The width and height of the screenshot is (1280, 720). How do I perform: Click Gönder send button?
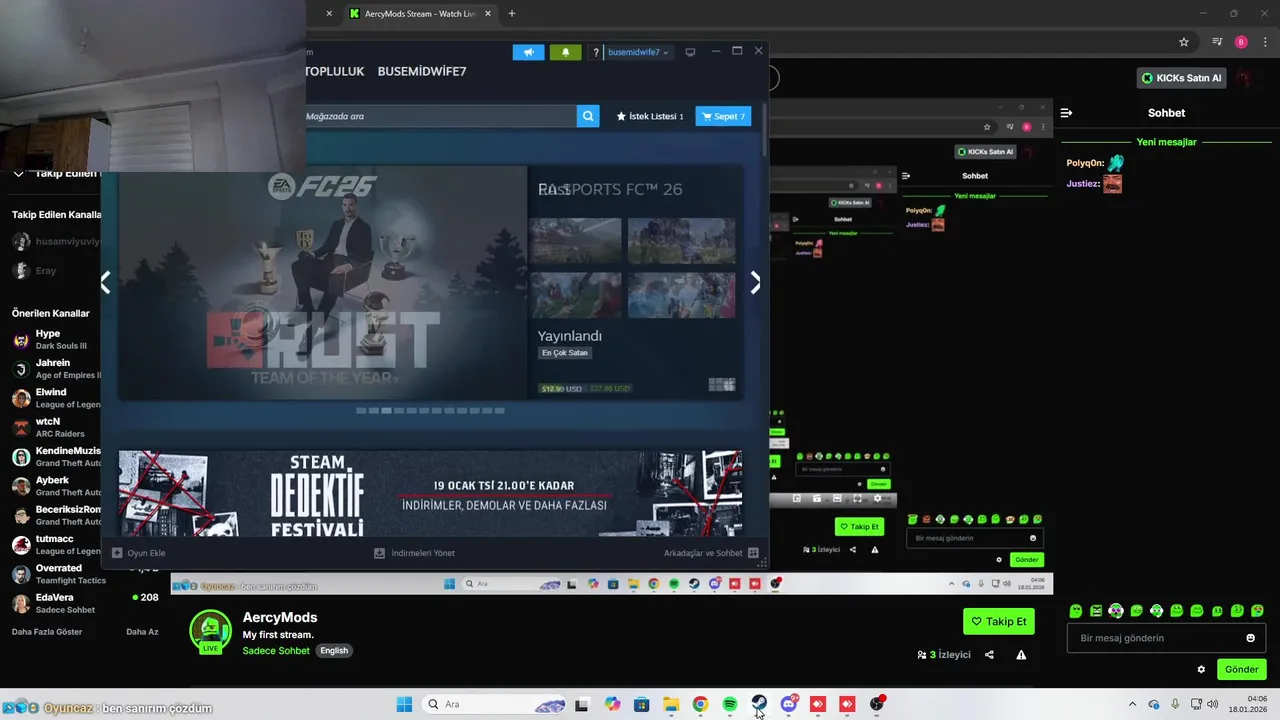point(1241,670)
